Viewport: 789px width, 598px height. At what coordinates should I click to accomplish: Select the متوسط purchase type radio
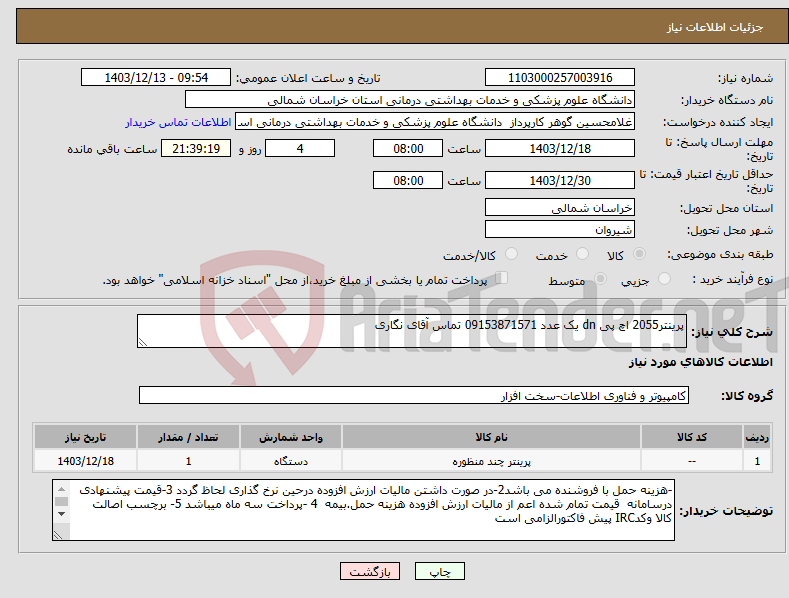[600, 278]
